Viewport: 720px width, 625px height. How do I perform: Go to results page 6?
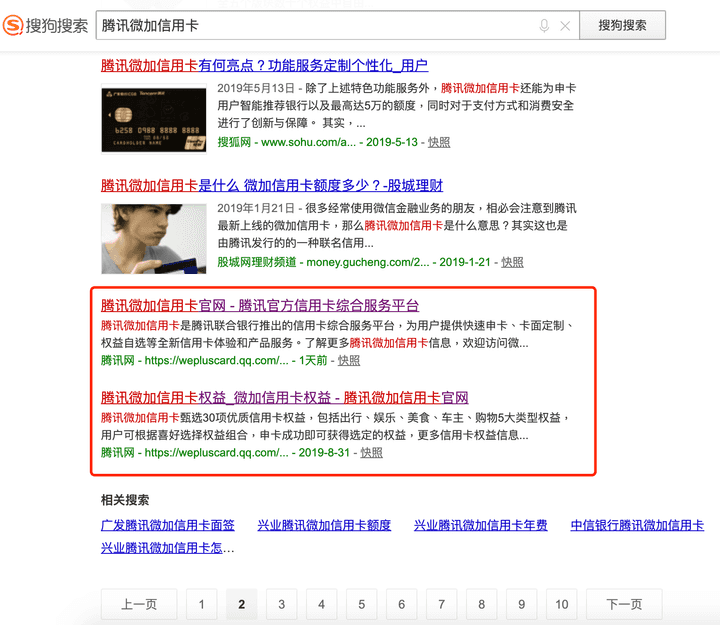click(401, 604)
